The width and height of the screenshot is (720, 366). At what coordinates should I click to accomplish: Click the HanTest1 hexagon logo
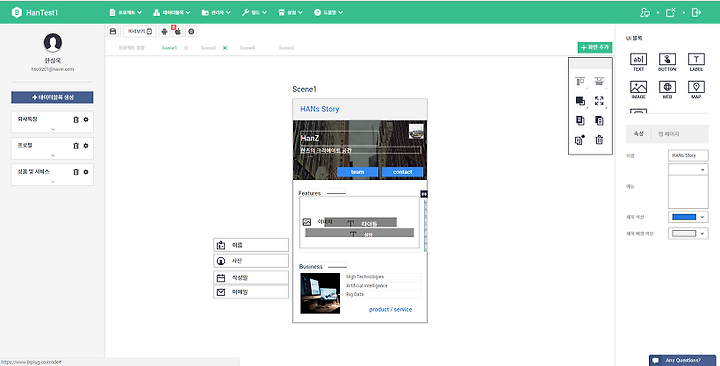pos(17,13)
